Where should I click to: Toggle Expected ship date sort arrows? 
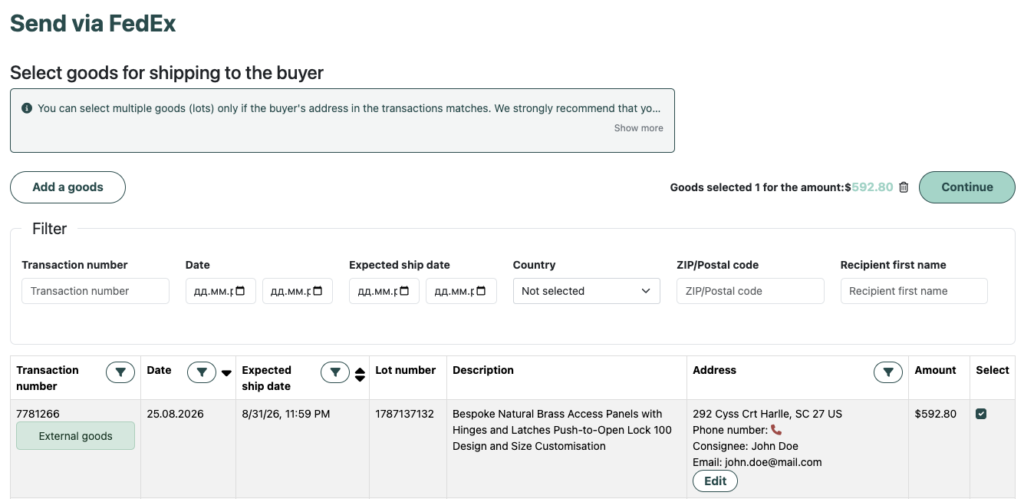[360, 374]
